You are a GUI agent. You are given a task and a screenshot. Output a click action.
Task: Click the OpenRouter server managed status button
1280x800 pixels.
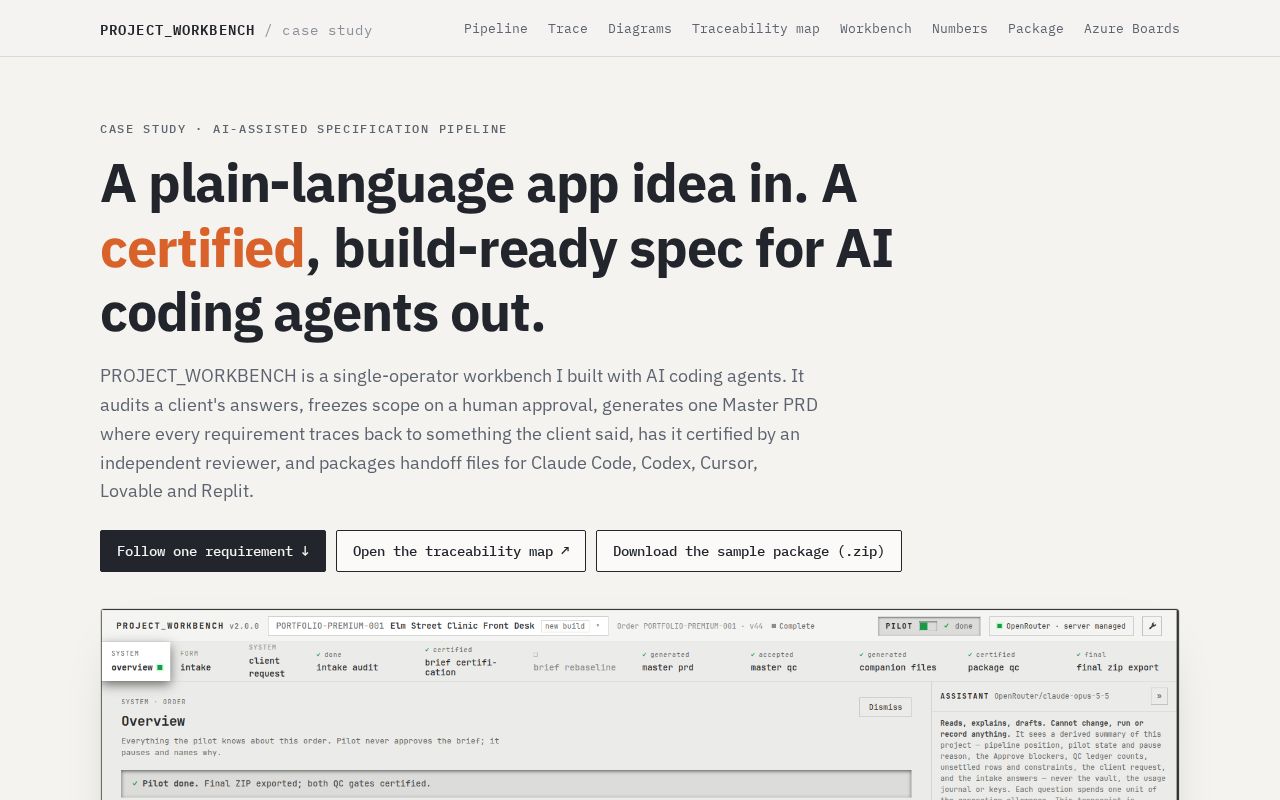click(x=1061, y=626)
